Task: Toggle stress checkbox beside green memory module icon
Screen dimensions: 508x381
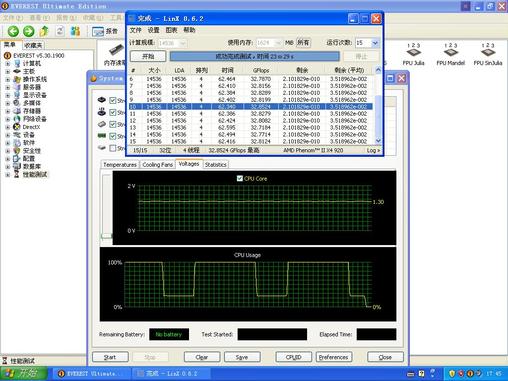Action: click(113, 136)
